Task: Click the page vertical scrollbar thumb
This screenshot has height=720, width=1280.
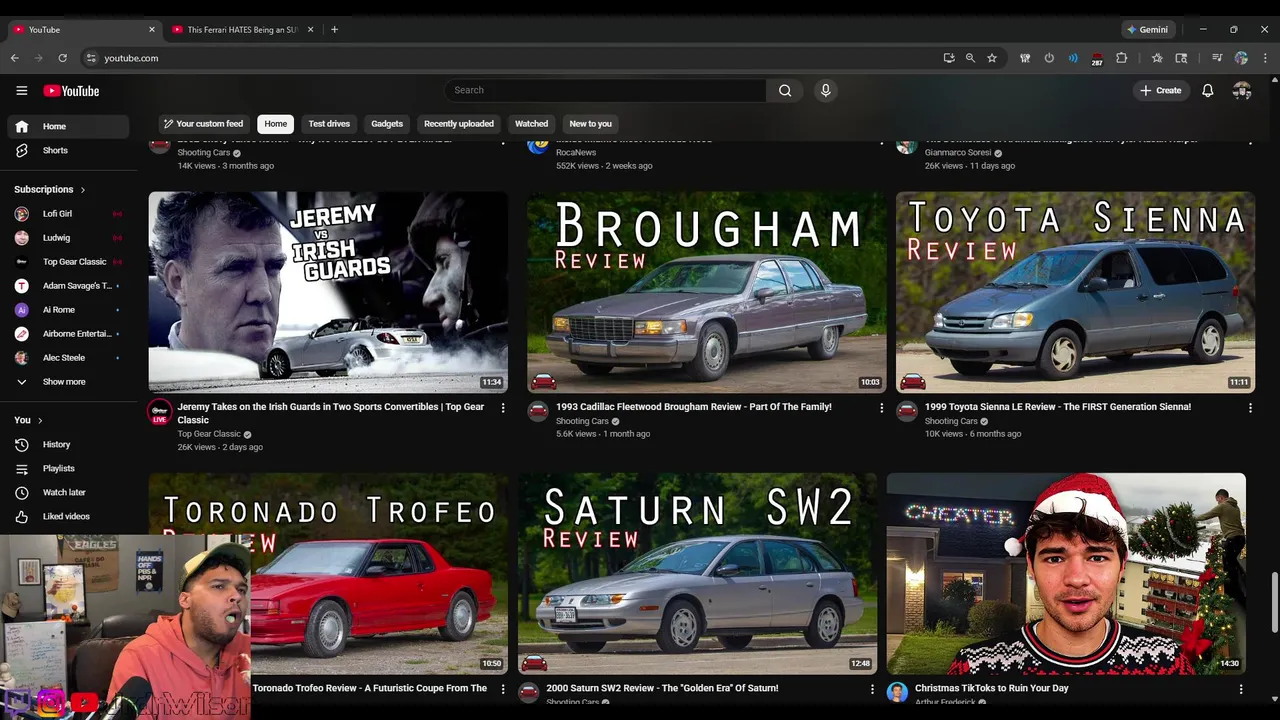Action: (1274, 603)
